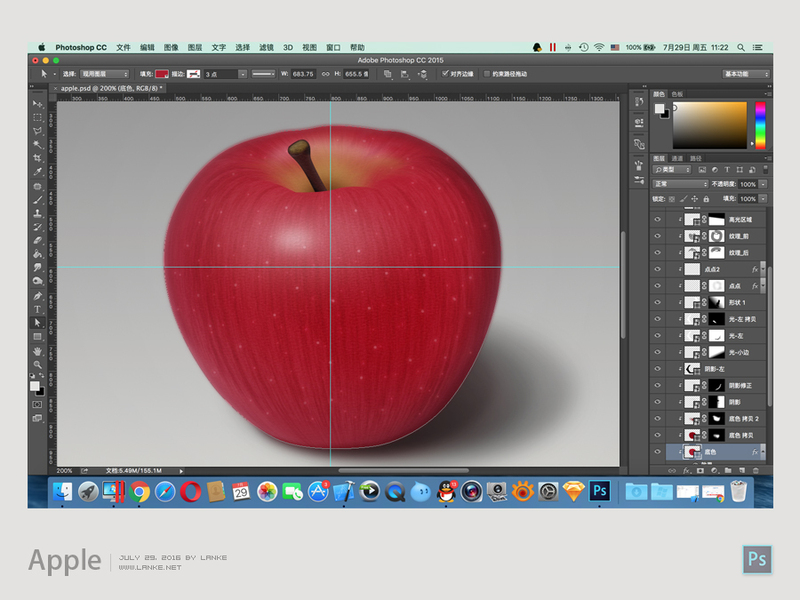The width and height of the screenshot is (800, 600).
Task: Hide the 形状 1 layer
Action: 657,302
